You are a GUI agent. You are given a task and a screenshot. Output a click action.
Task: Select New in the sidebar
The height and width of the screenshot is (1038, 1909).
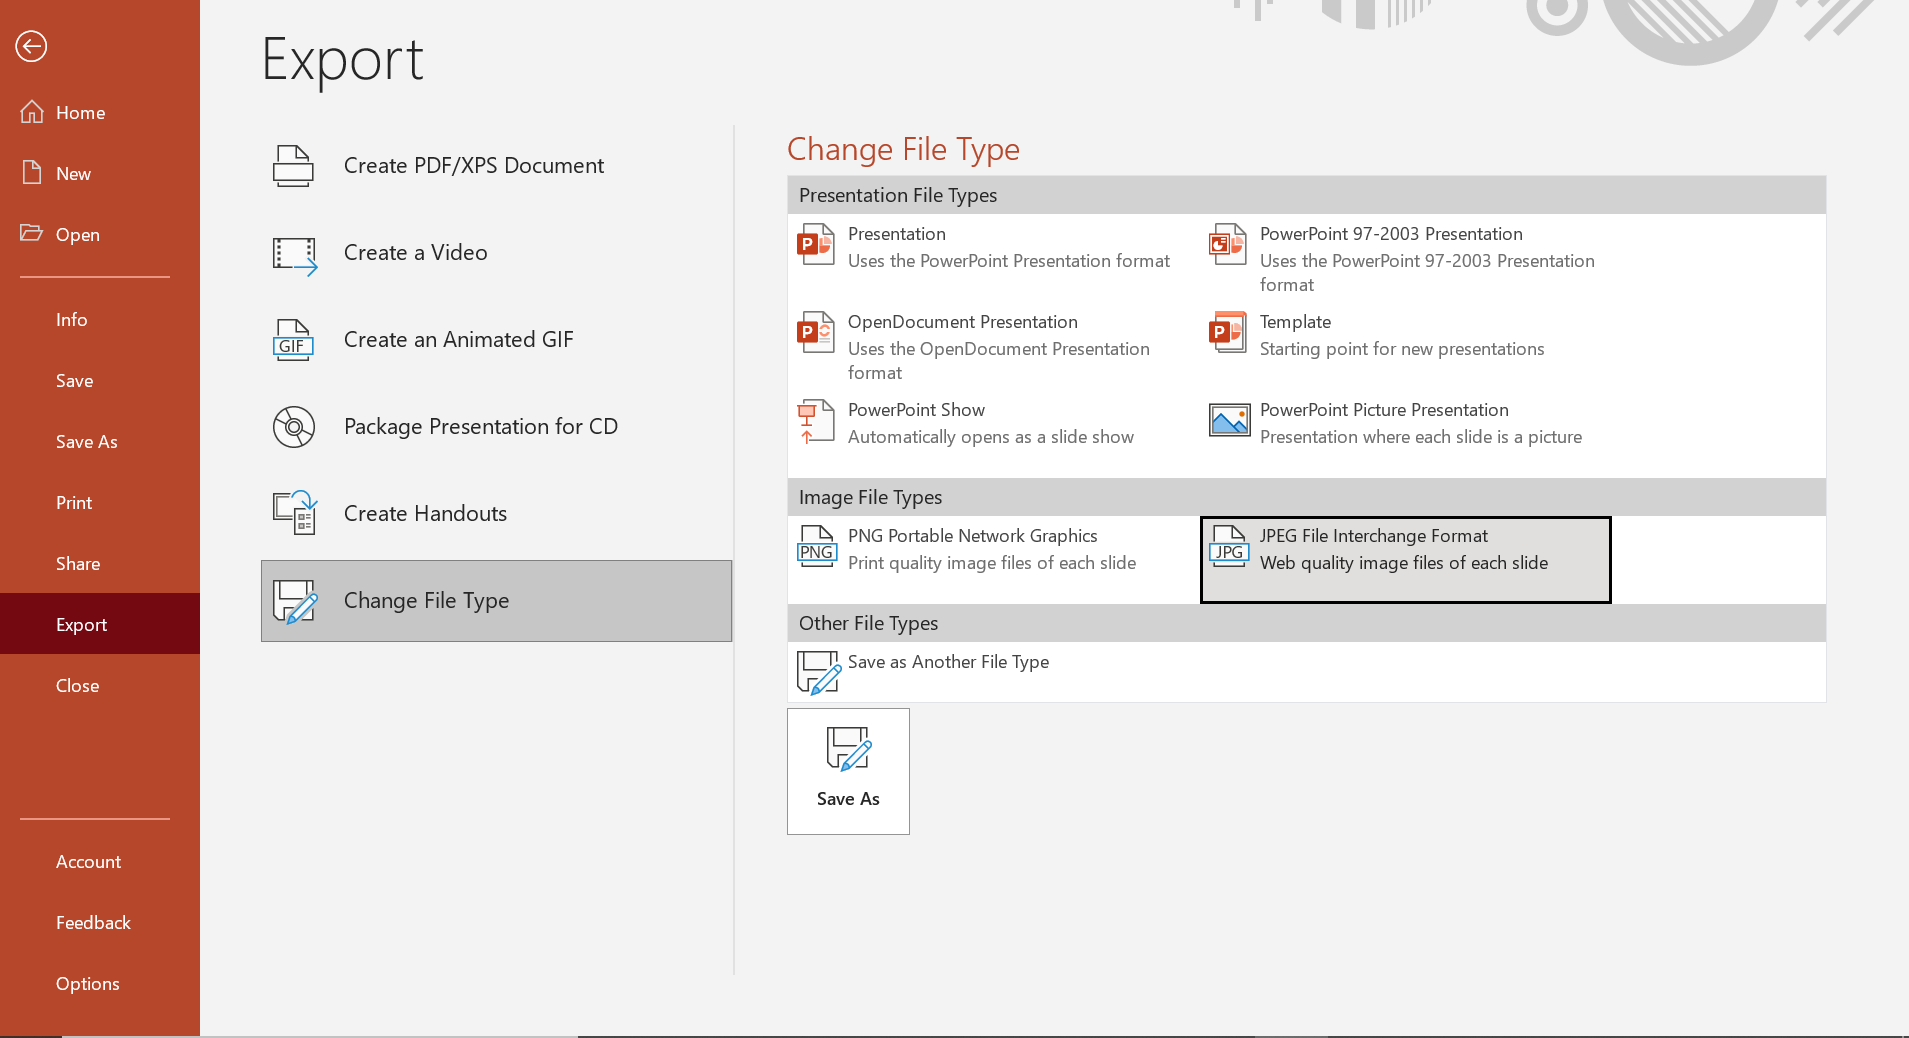[x=100, y=173]
